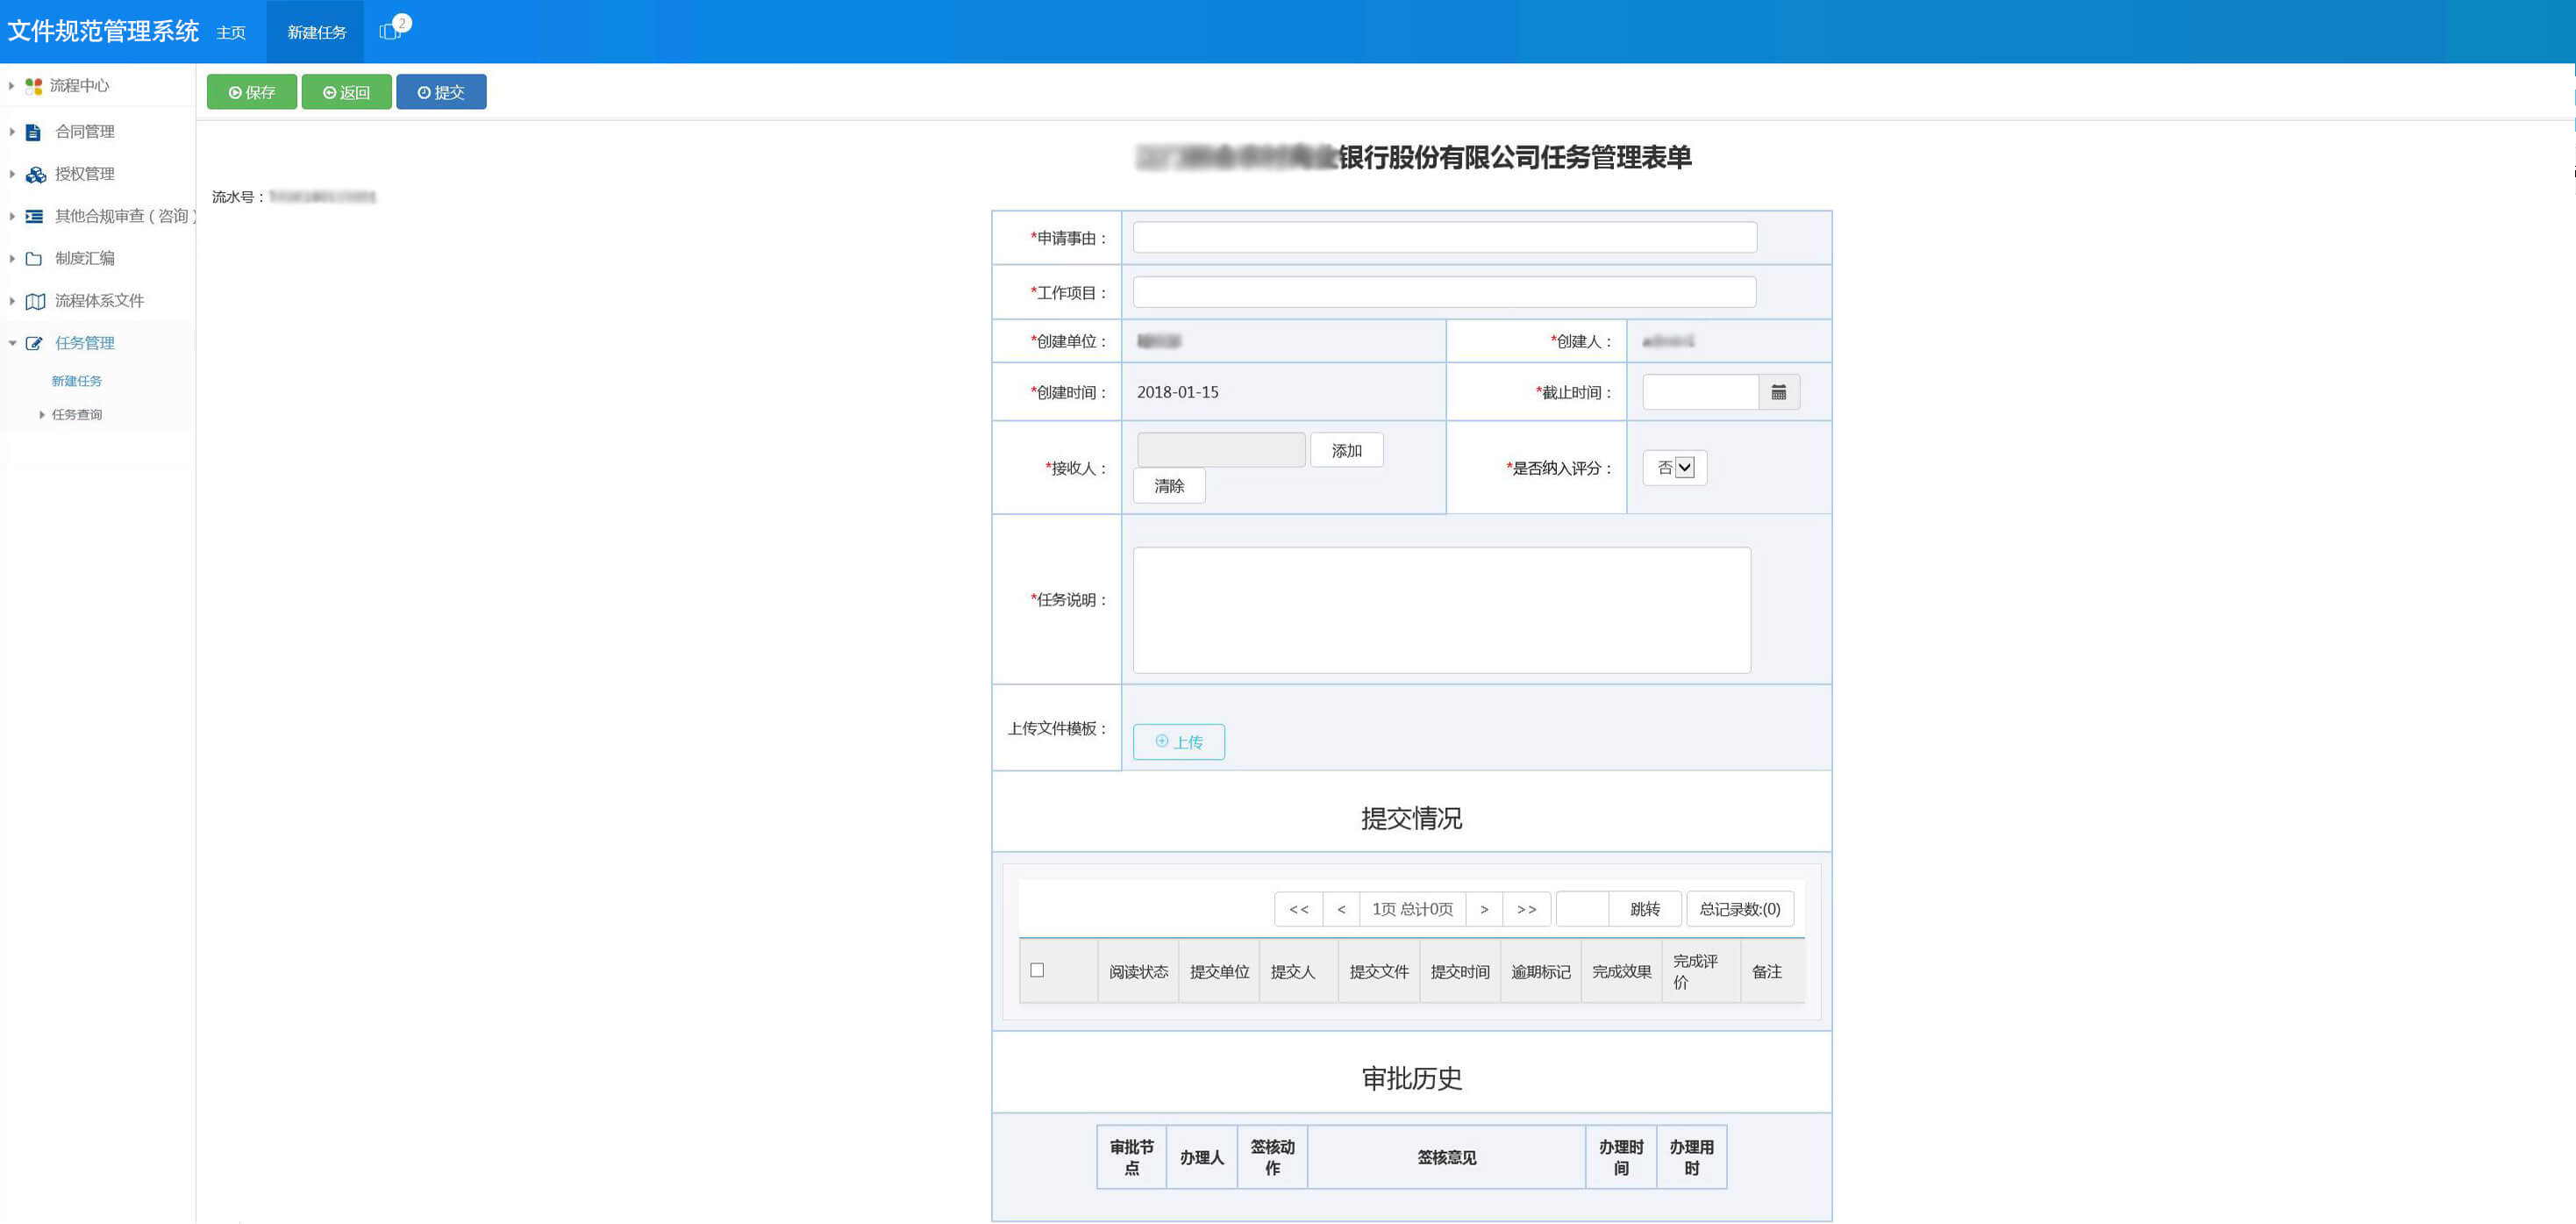Screen dimensions: 2576x1224
Task: Open the 截止时间 calendar picker icon
Action: tap(1778, 393)
